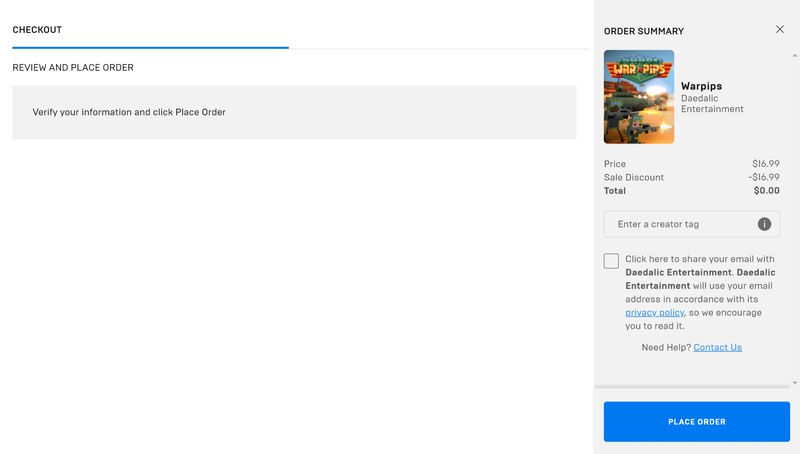This screenshot has height=454, width=800.
Task: Click the Warpips product title
Action: tap(701, 86)
